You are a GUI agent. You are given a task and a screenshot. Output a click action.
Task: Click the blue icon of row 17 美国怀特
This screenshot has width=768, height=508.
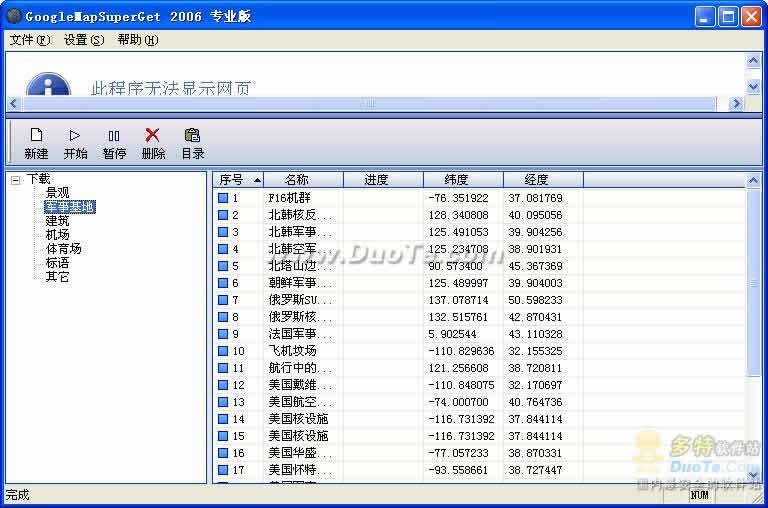[x=223, y=470]
